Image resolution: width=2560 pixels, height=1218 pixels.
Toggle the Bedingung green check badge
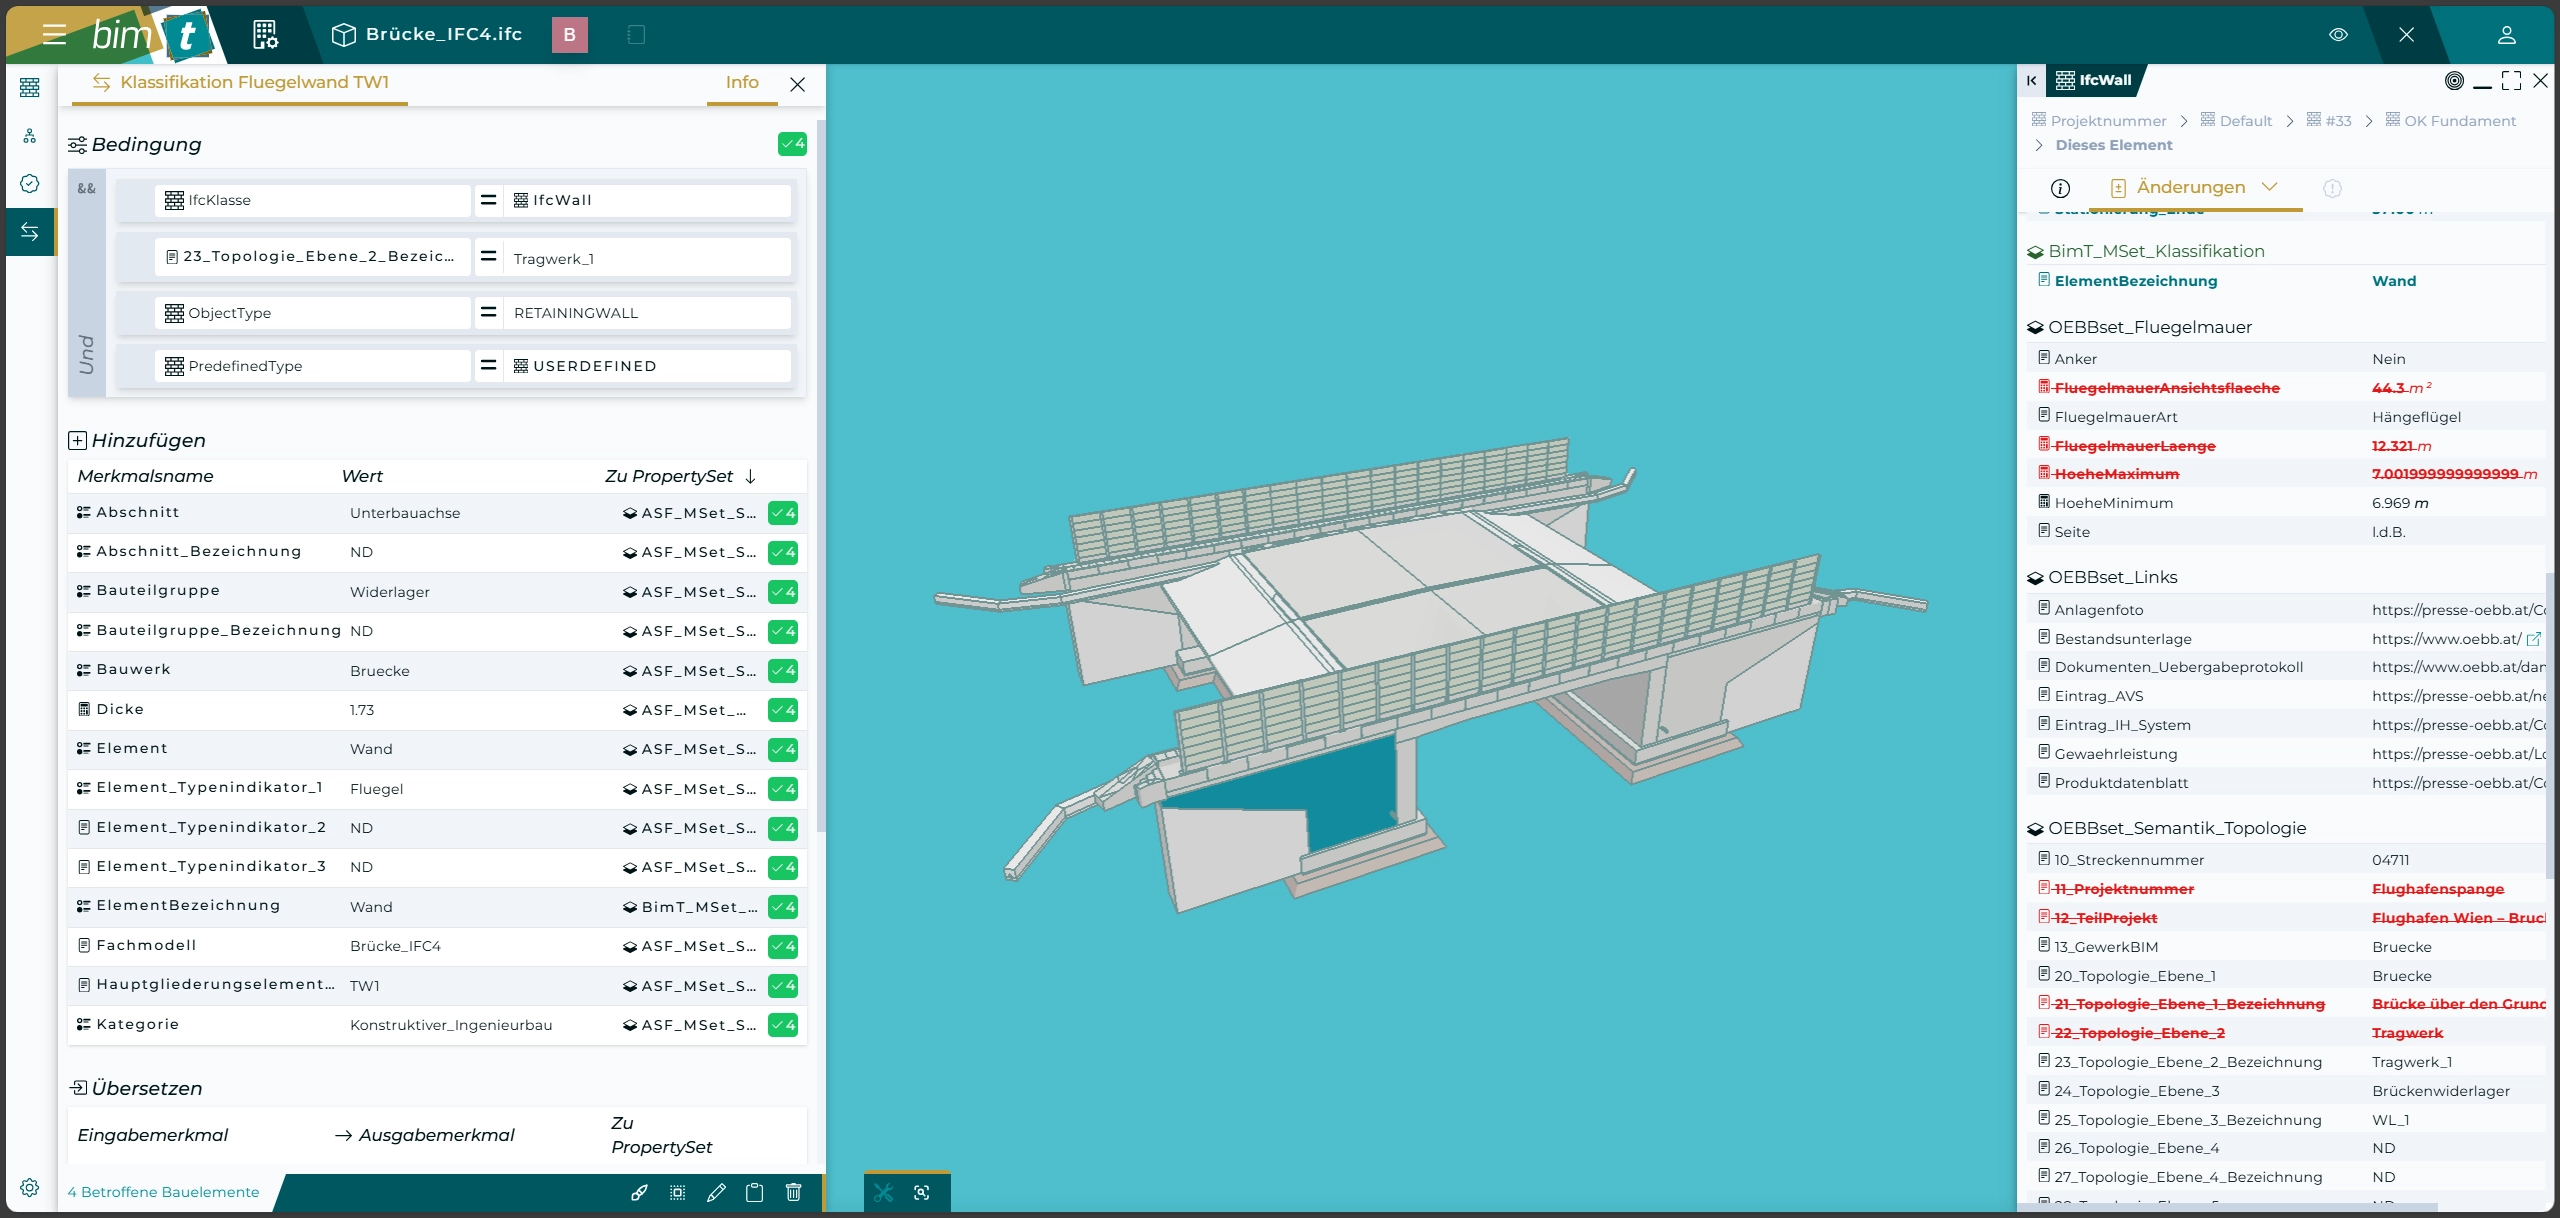coord(792,144)
